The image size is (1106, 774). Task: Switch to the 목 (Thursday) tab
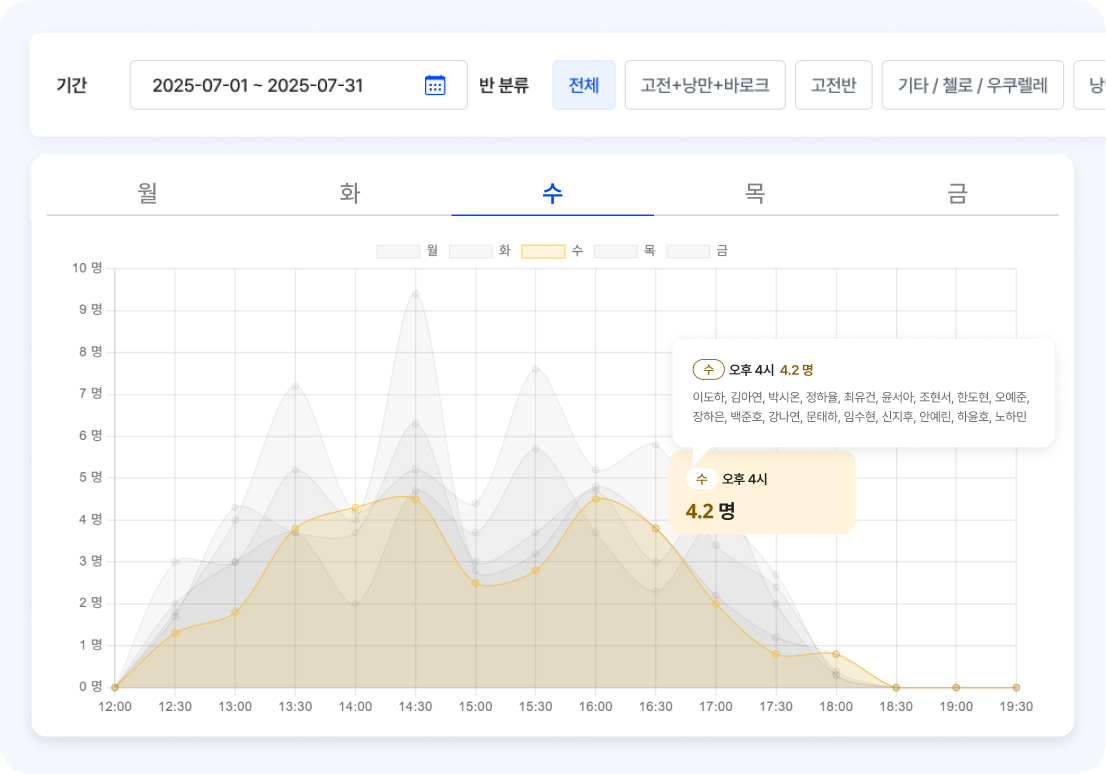754,193
